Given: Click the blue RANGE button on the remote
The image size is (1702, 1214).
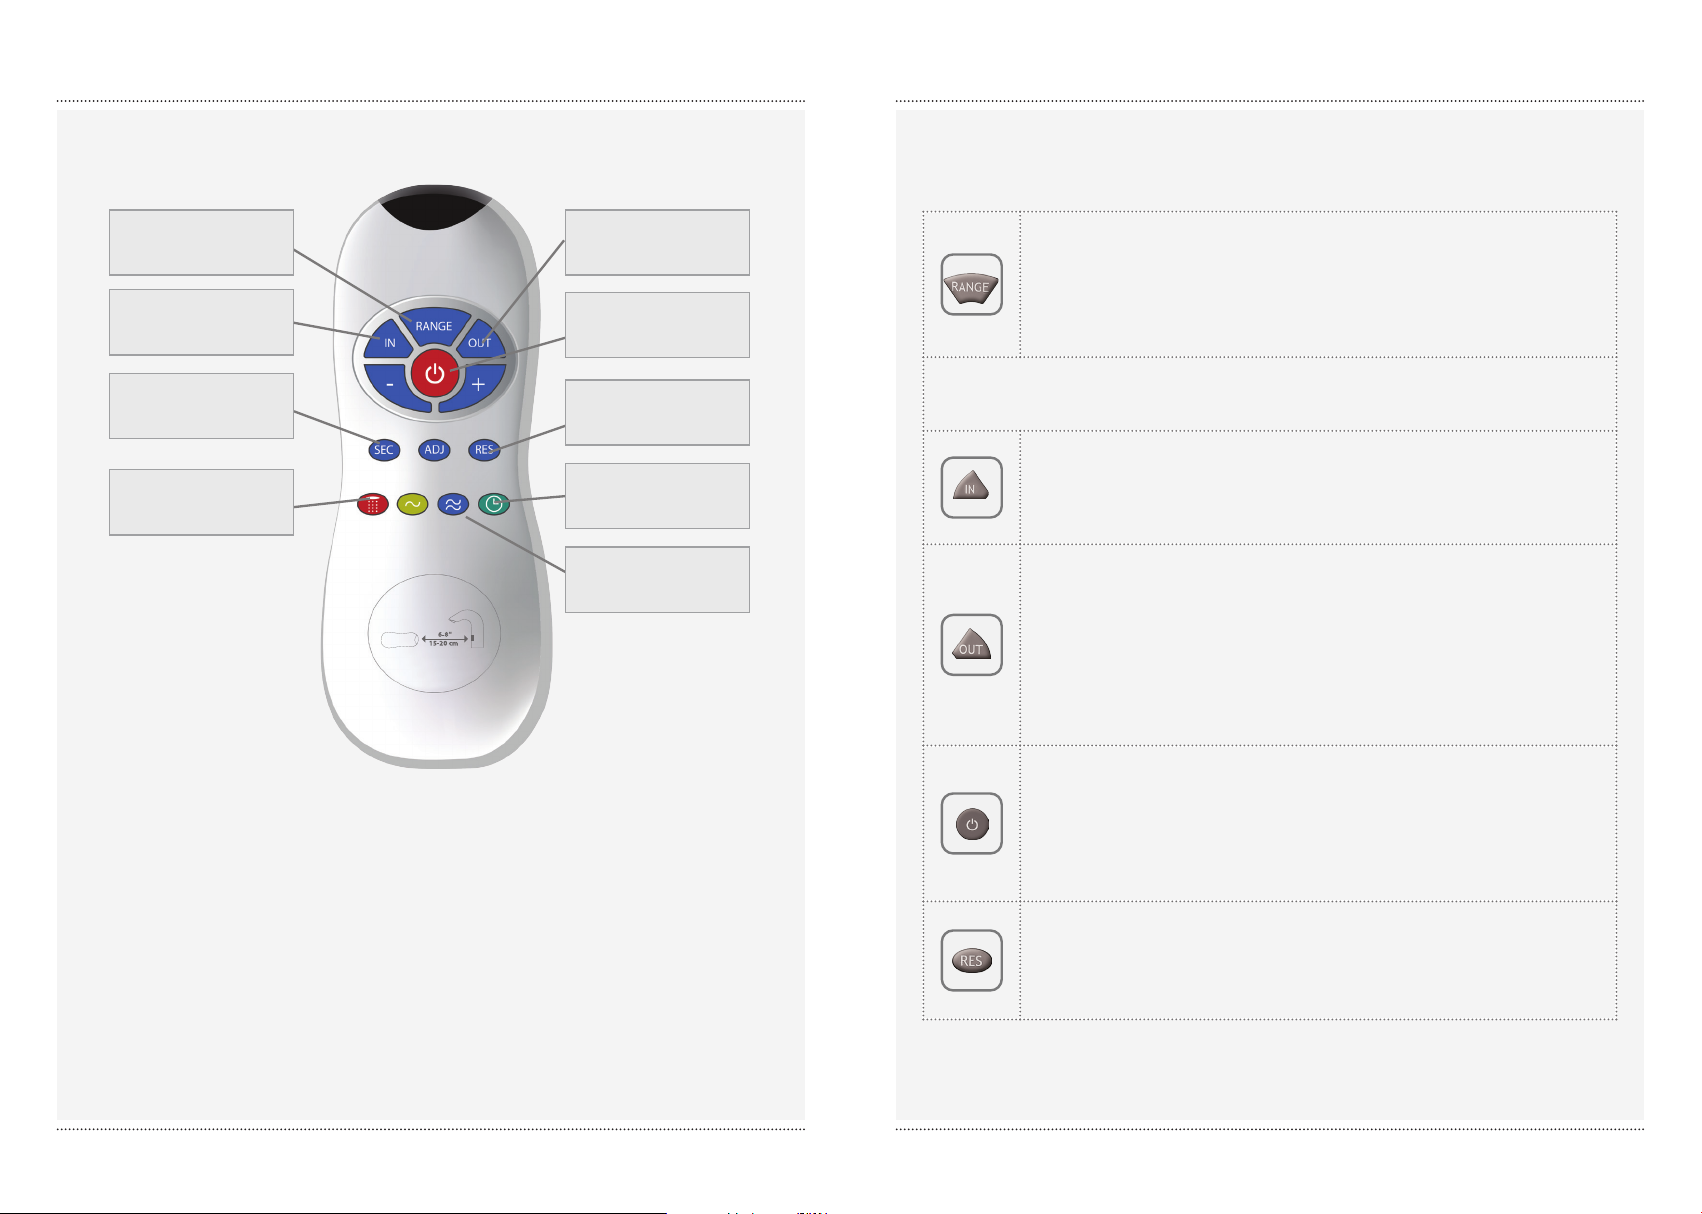Looking at the screenshot, I should coord(434,322).
